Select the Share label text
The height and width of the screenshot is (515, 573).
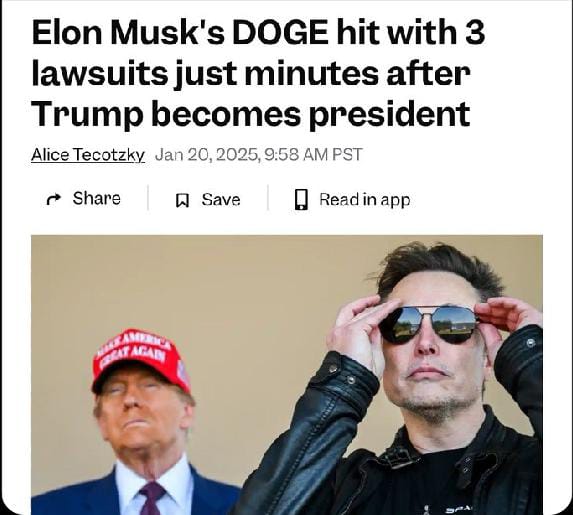(96, 198)
